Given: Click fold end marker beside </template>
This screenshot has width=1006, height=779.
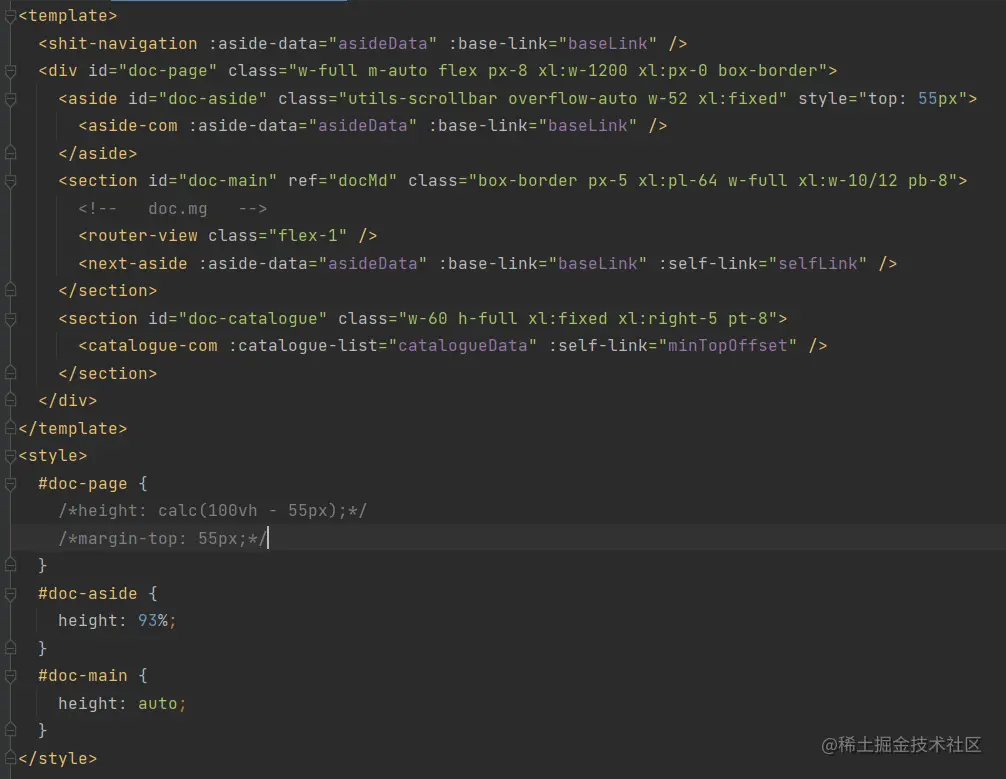Looking at the screenshot, I should point(10,428).
